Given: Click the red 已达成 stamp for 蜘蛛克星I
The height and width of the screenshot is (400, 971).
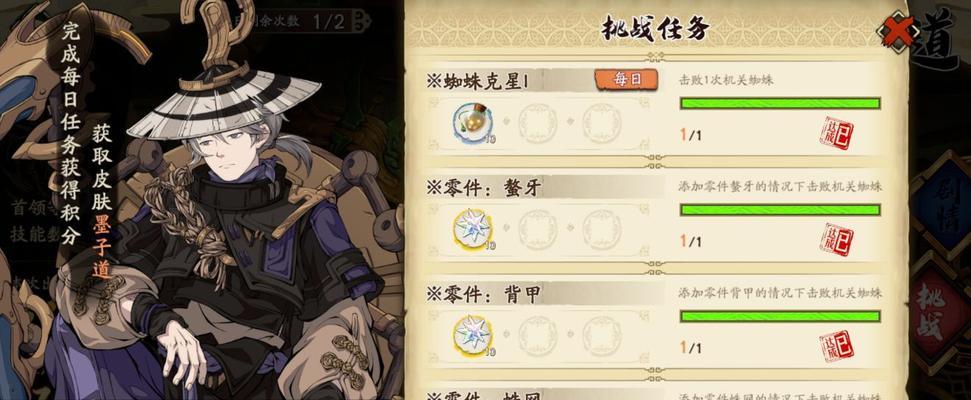Looking at the screenshot, I should point(836,134).
